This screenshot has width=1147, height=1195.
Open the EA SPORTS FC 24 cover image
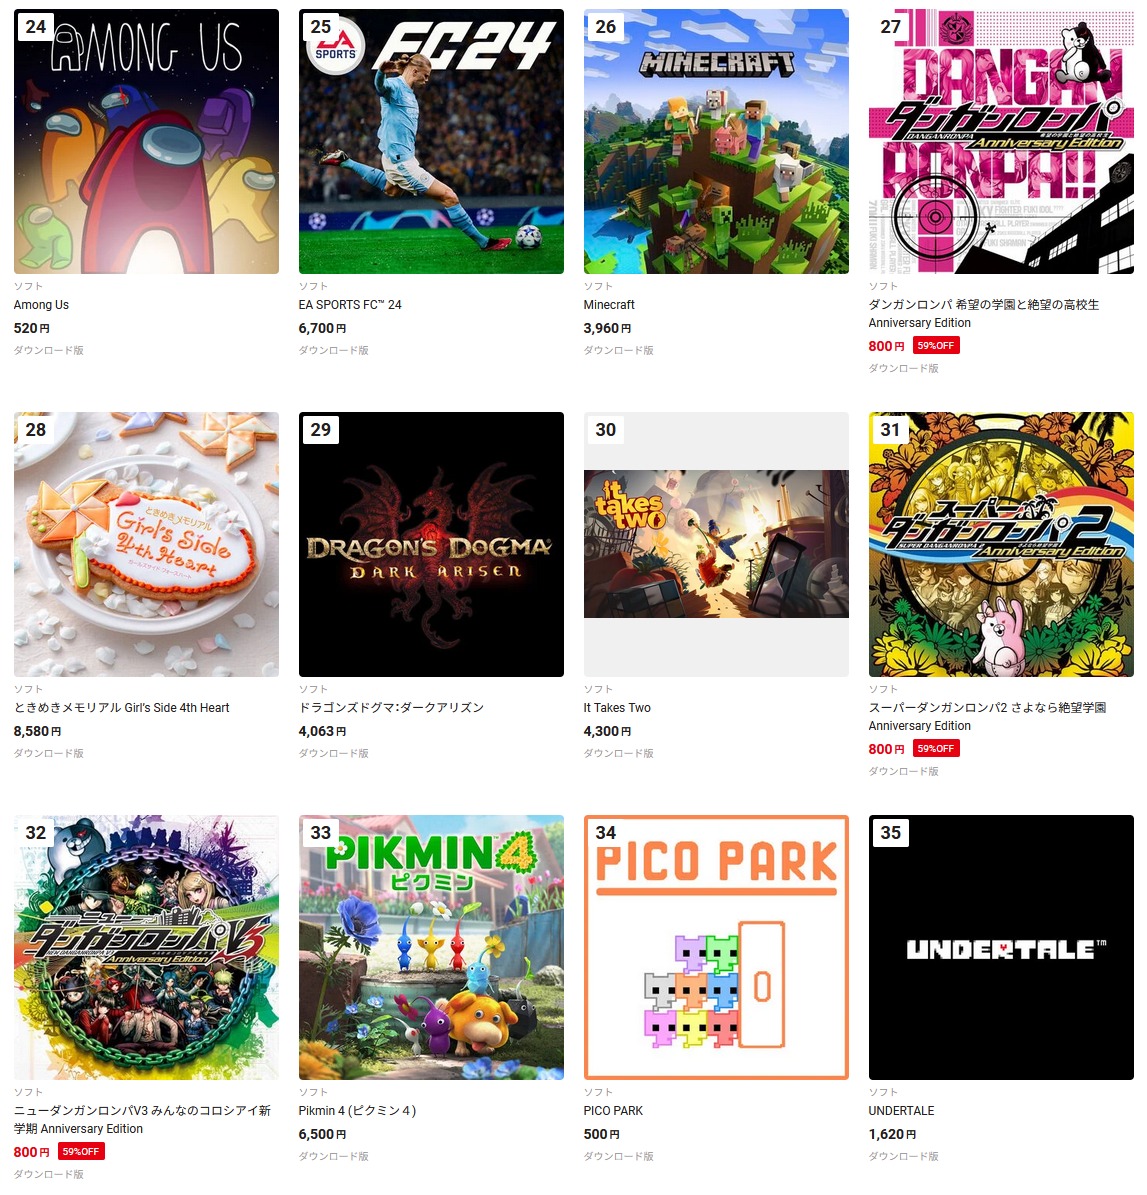click(x=431, y=141)
